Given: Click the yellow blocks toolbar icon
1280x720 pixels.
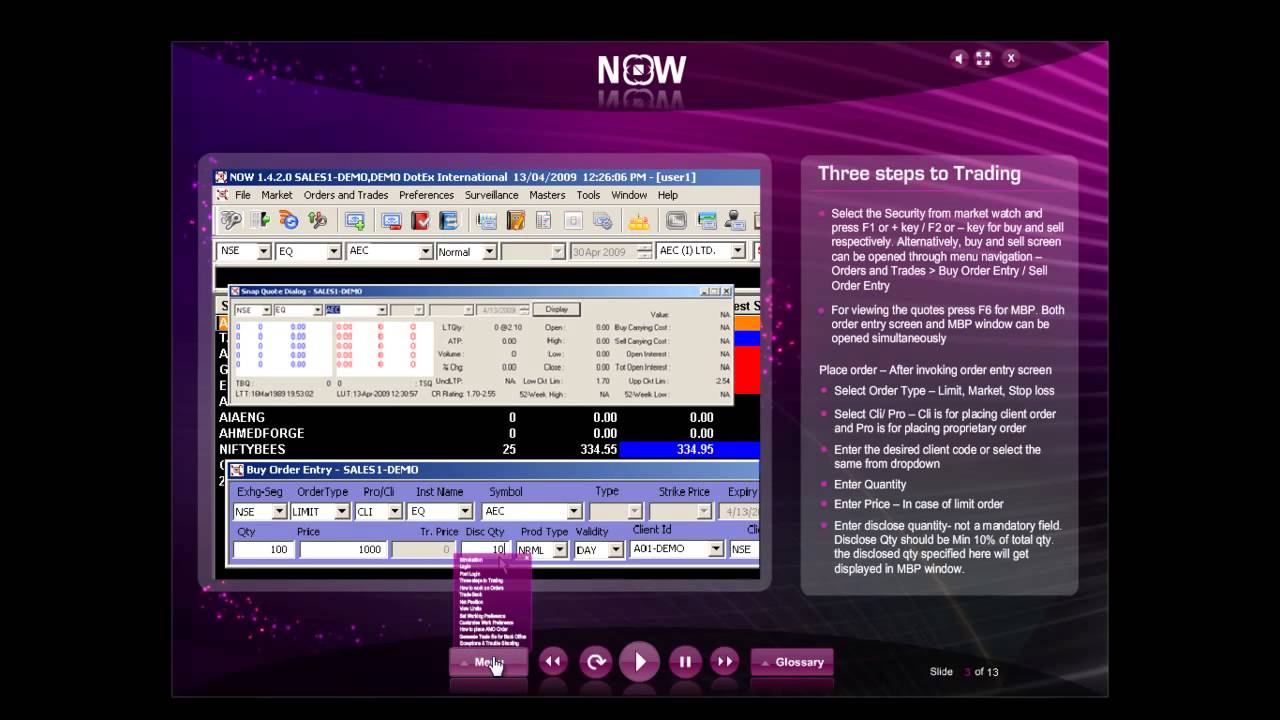Looking at the screenshot, I should click(639, 221).
